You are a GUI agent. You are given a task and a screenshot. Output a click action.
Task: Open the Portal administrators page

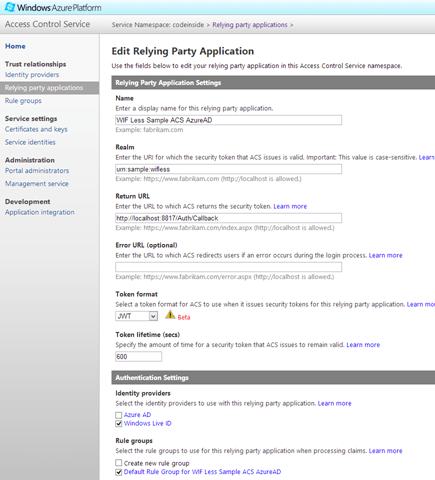(37, 170)
